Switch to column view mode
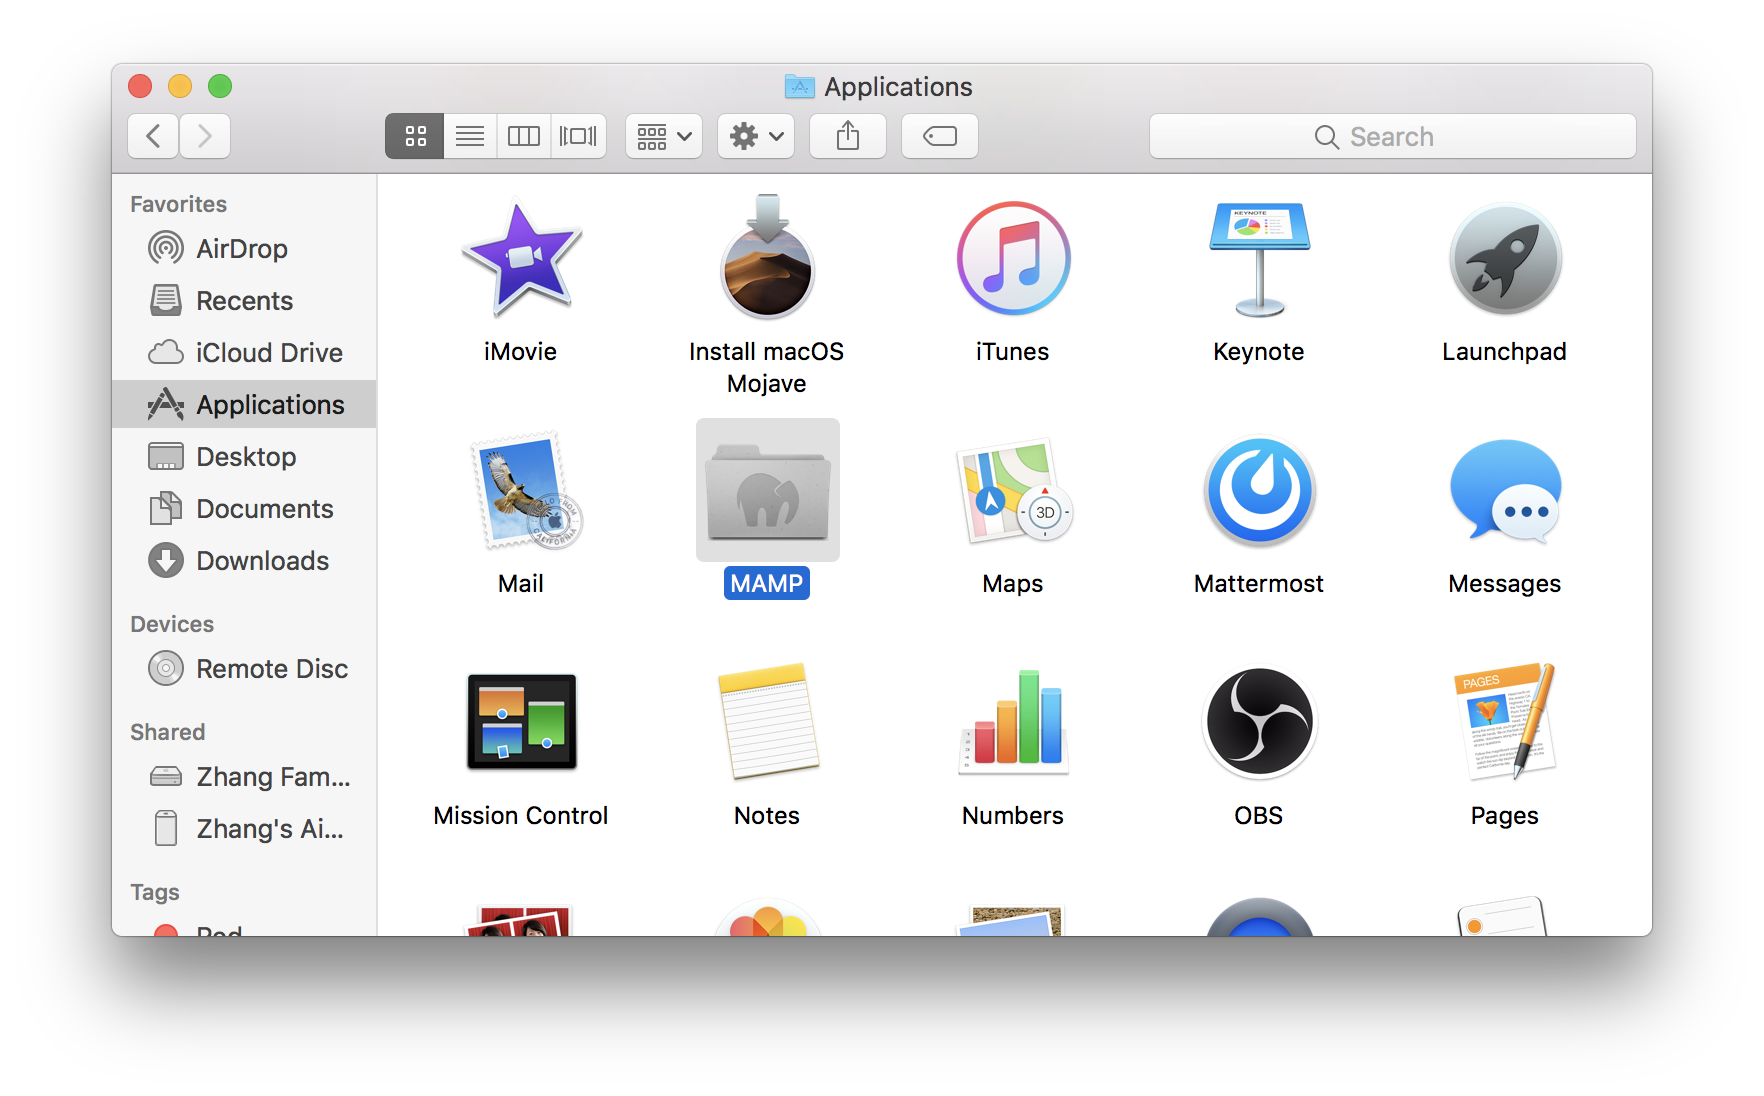Viewport: 1764px width, 1096px height. pos(524,136)
